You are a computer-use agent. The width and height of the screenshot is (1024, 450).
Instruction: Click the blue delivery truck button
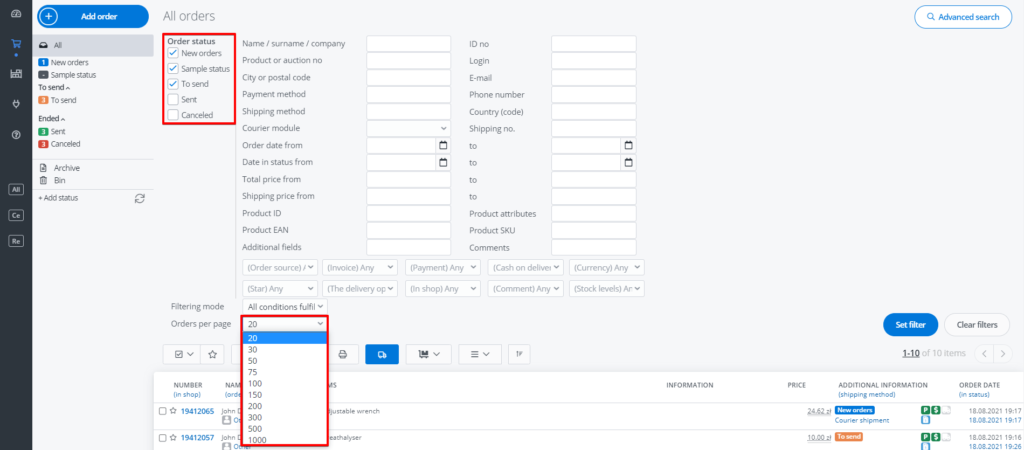click(382, 354)
